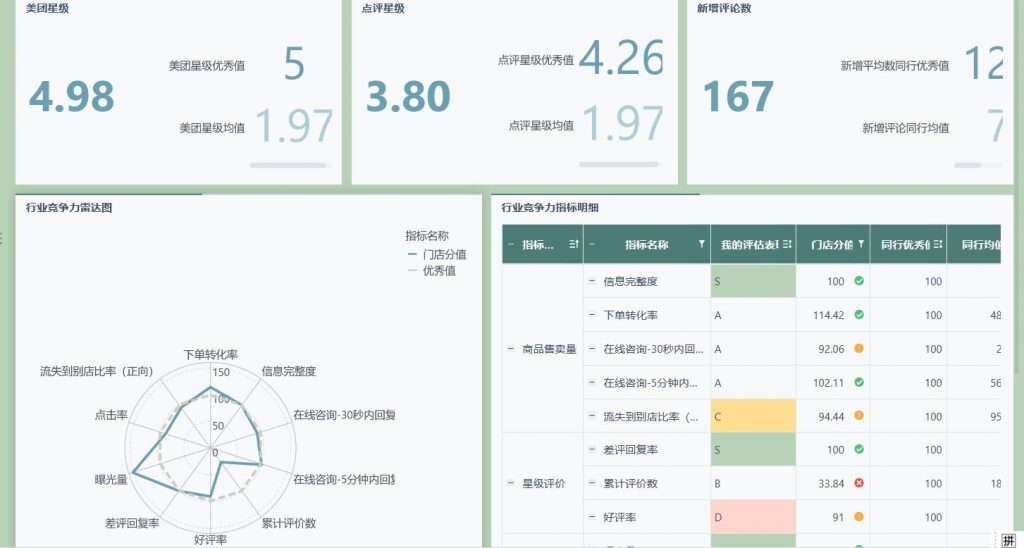Click the 曝光量 radar axis label
The width and height of the screenshot is (1024, 548).
pos(111,479)
